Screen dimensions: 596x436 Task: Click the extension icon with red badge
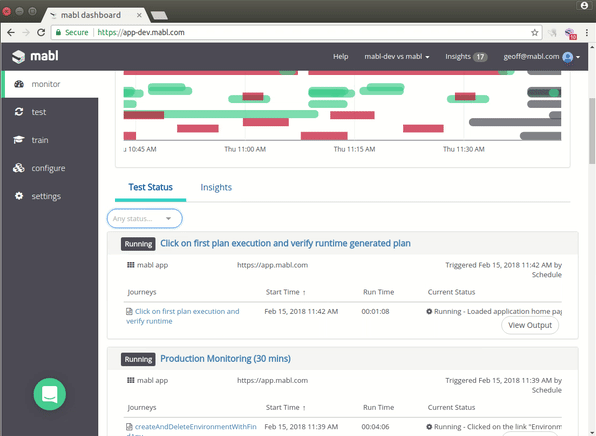click(x=570, y=33)
